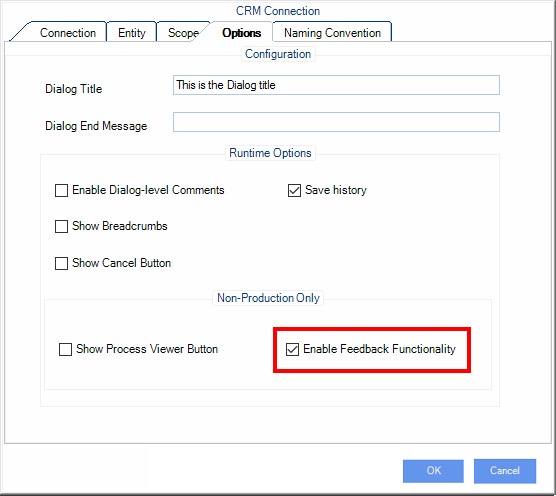Open the Entity tab

[x=132, y=33]
